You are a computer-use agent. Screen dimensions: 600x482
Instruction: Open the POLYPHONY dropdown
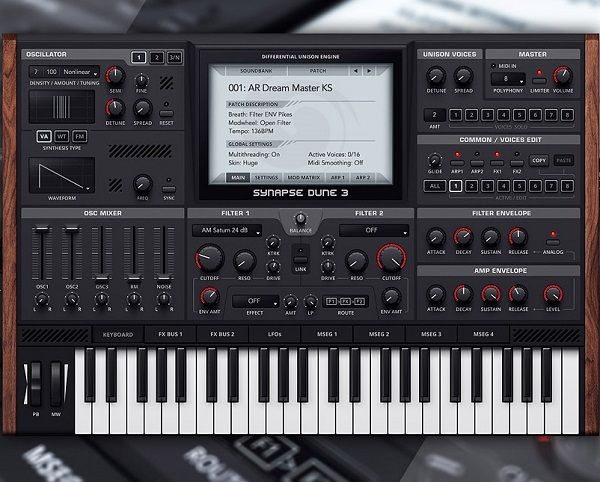pyautogui.click(x=508, y=79)
